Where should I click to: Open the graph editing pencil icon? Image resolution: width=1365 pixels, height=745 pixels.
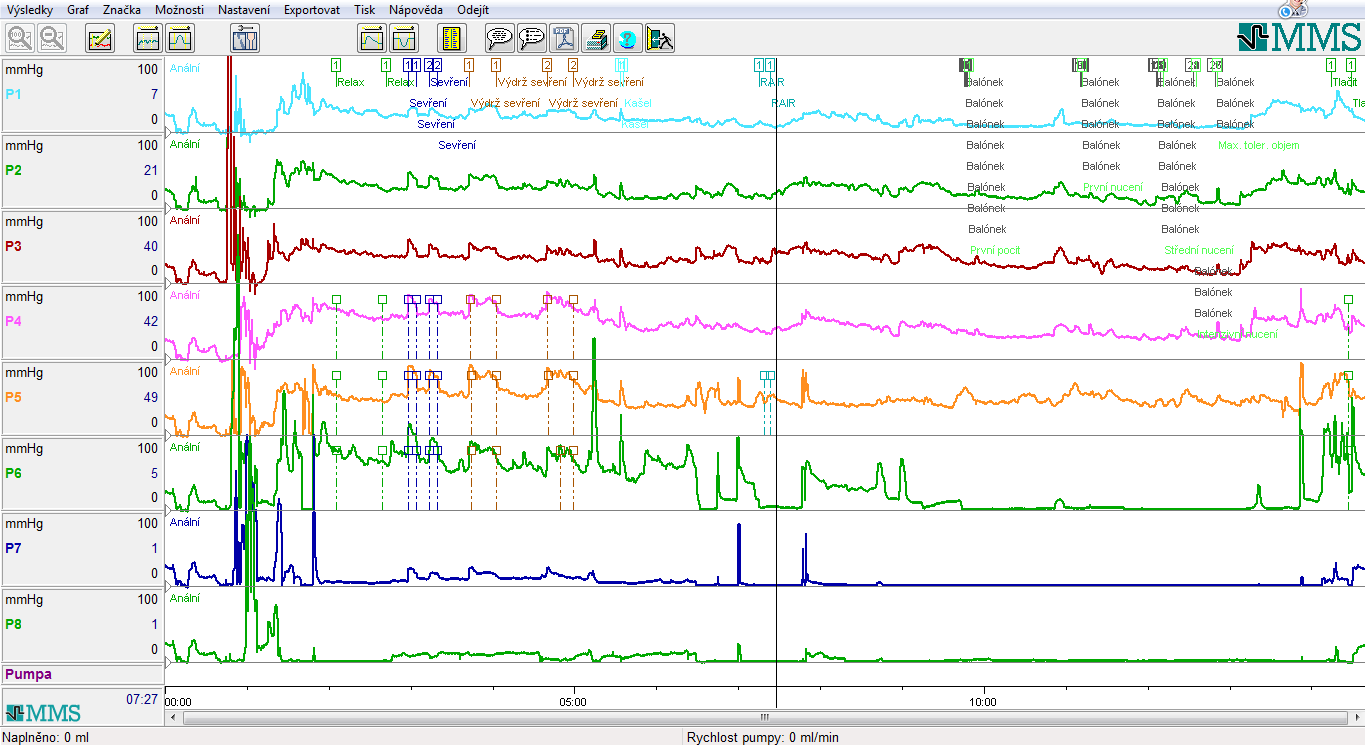pyautogui.click(x=100, y=39)
